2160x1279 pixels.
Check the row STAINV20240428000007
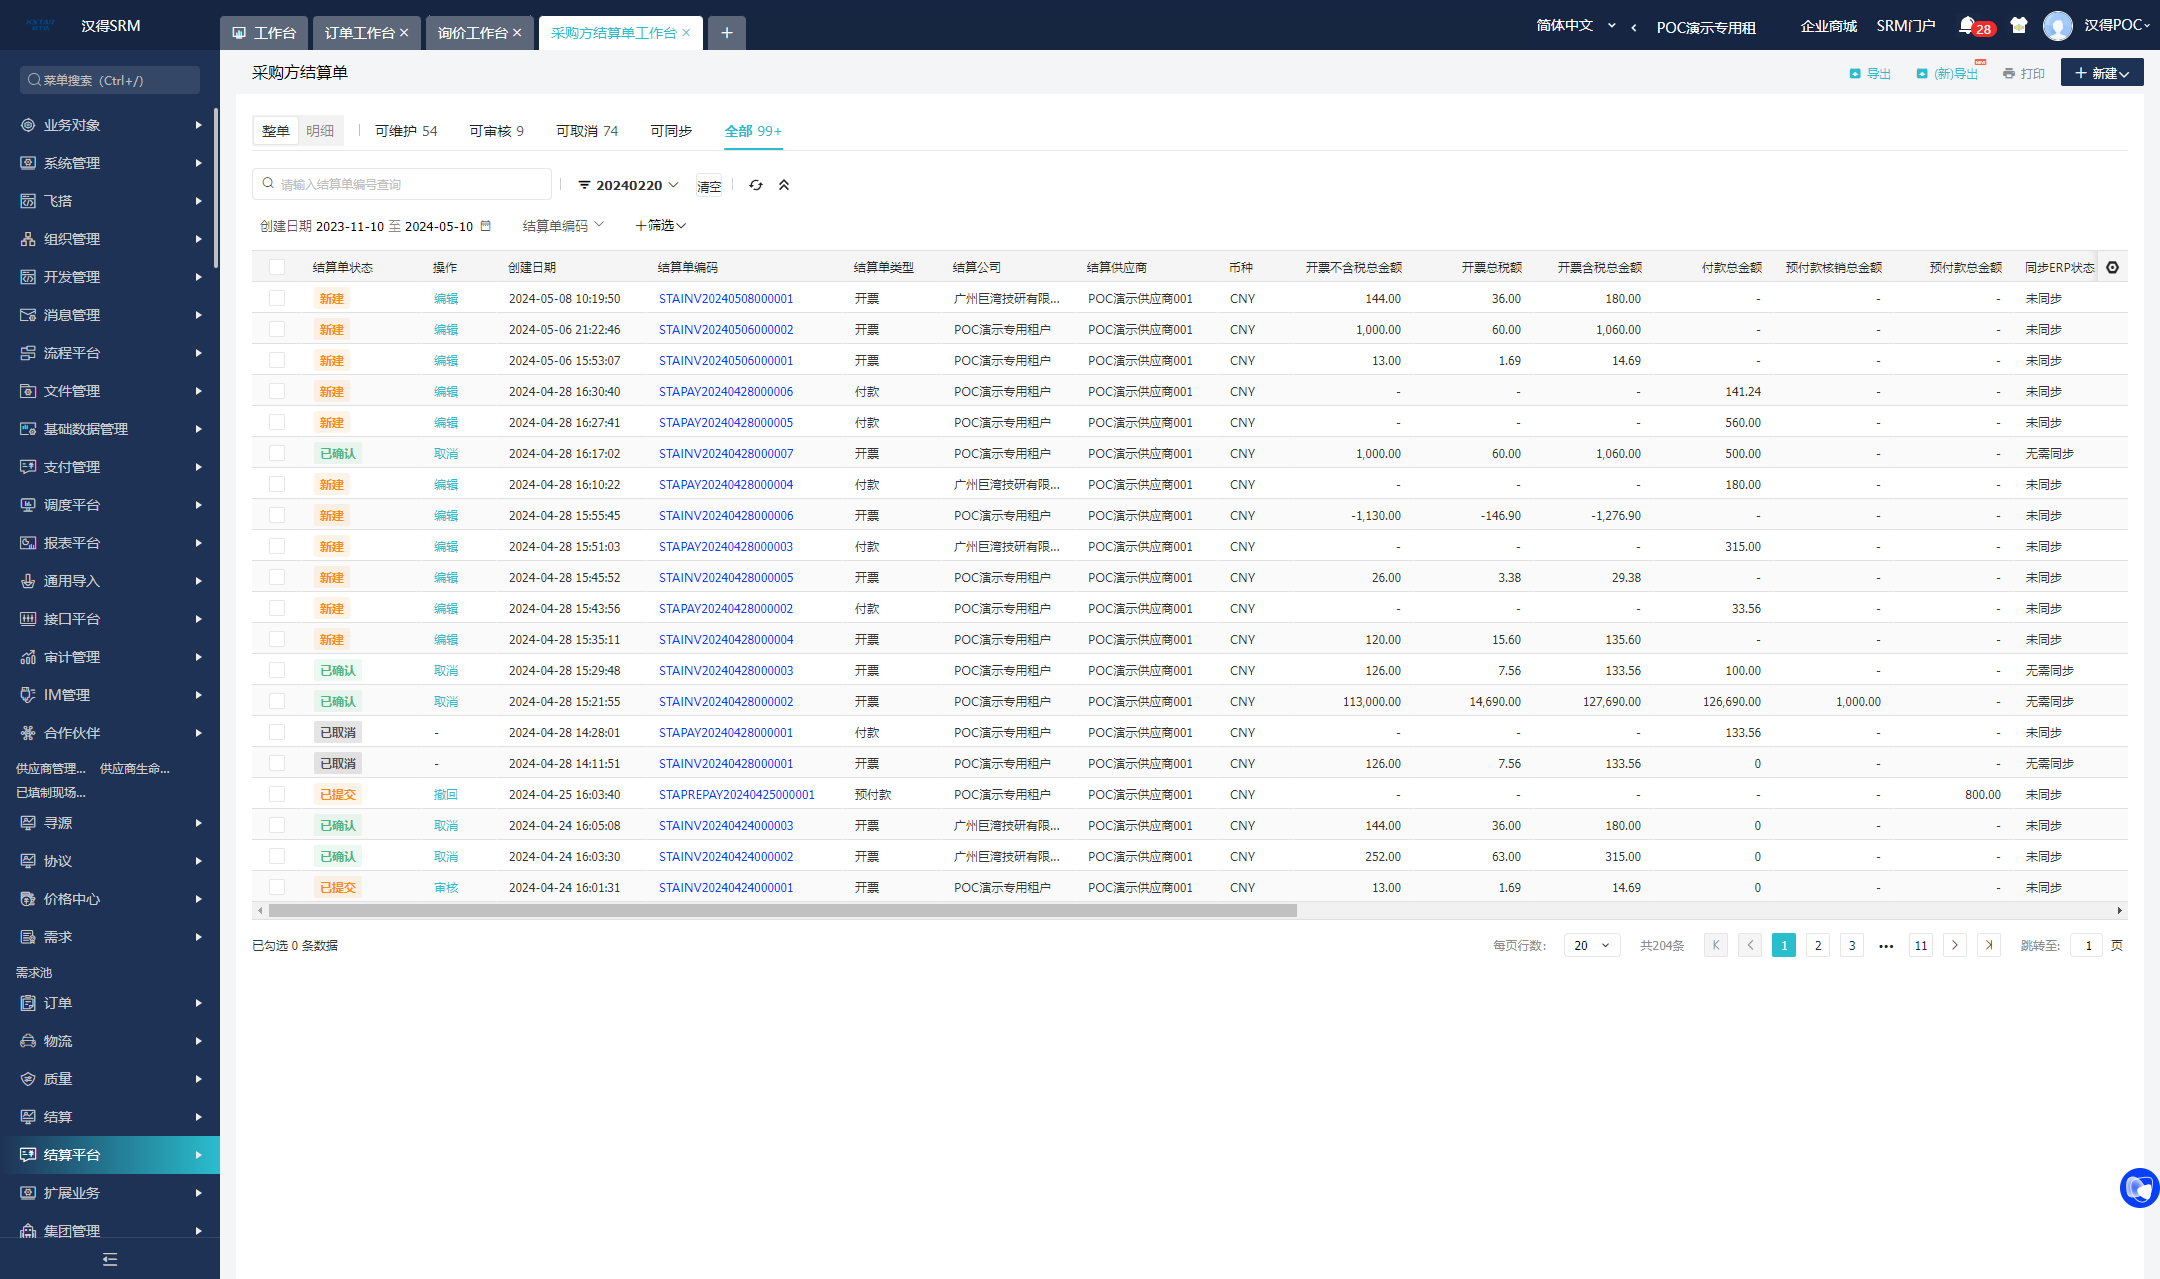(x=277, y=453)
